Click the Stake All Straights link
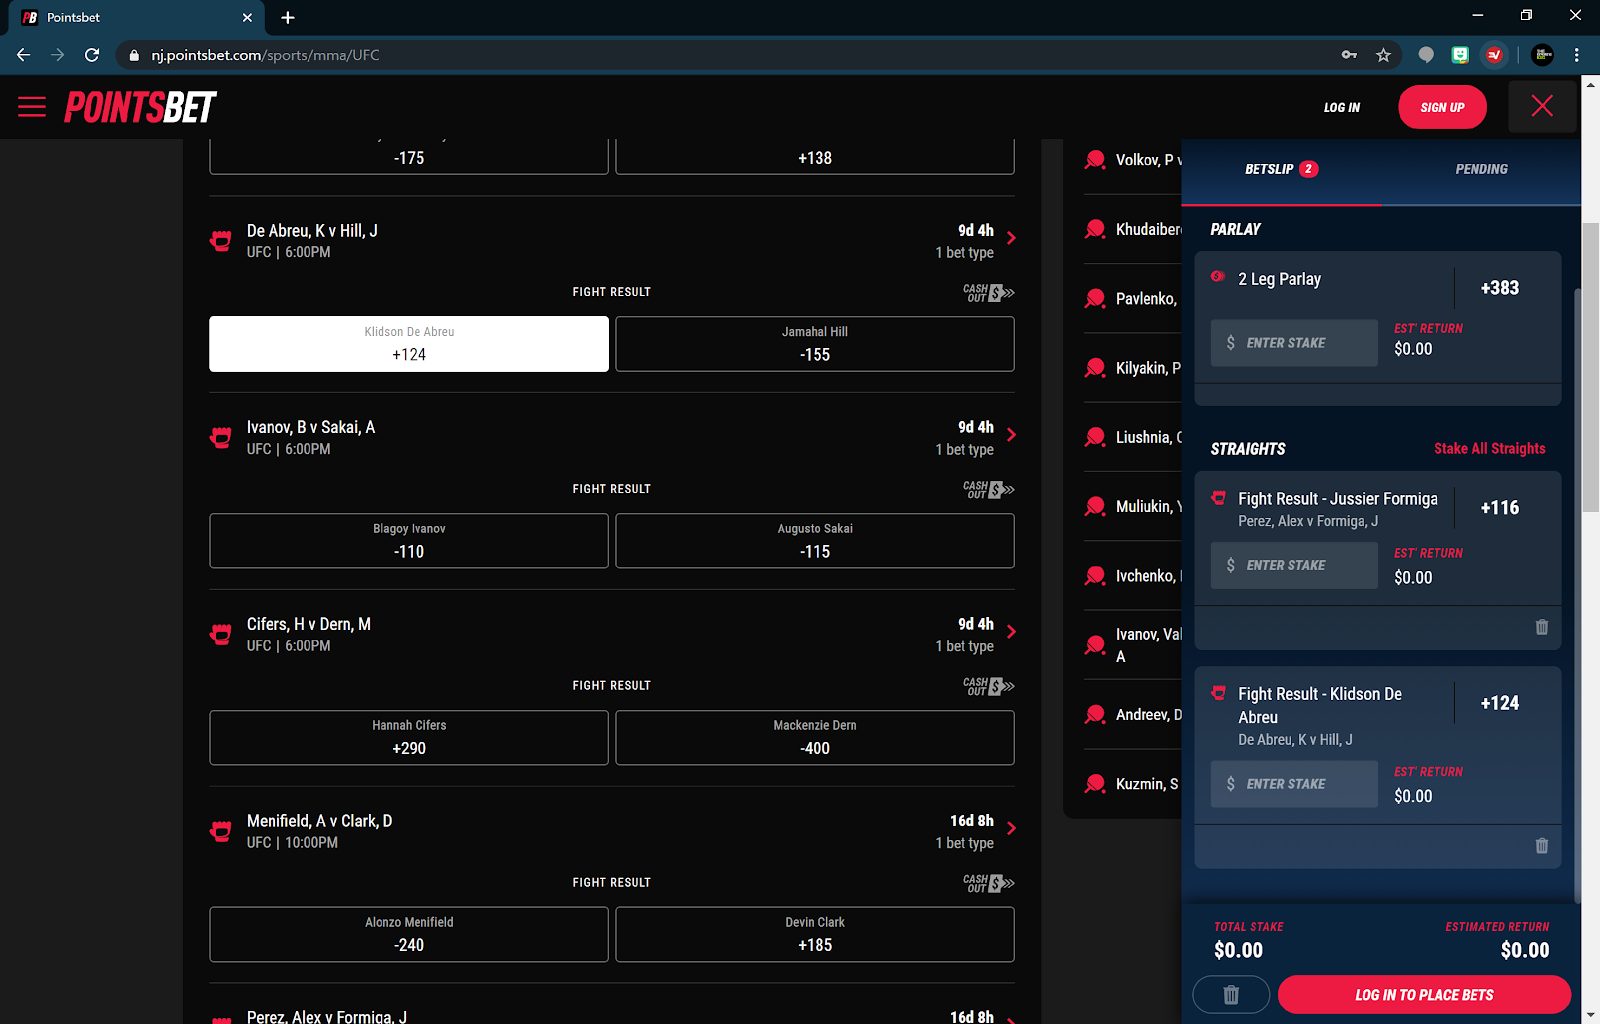1600x1024 pixels. coord(1491,449)
